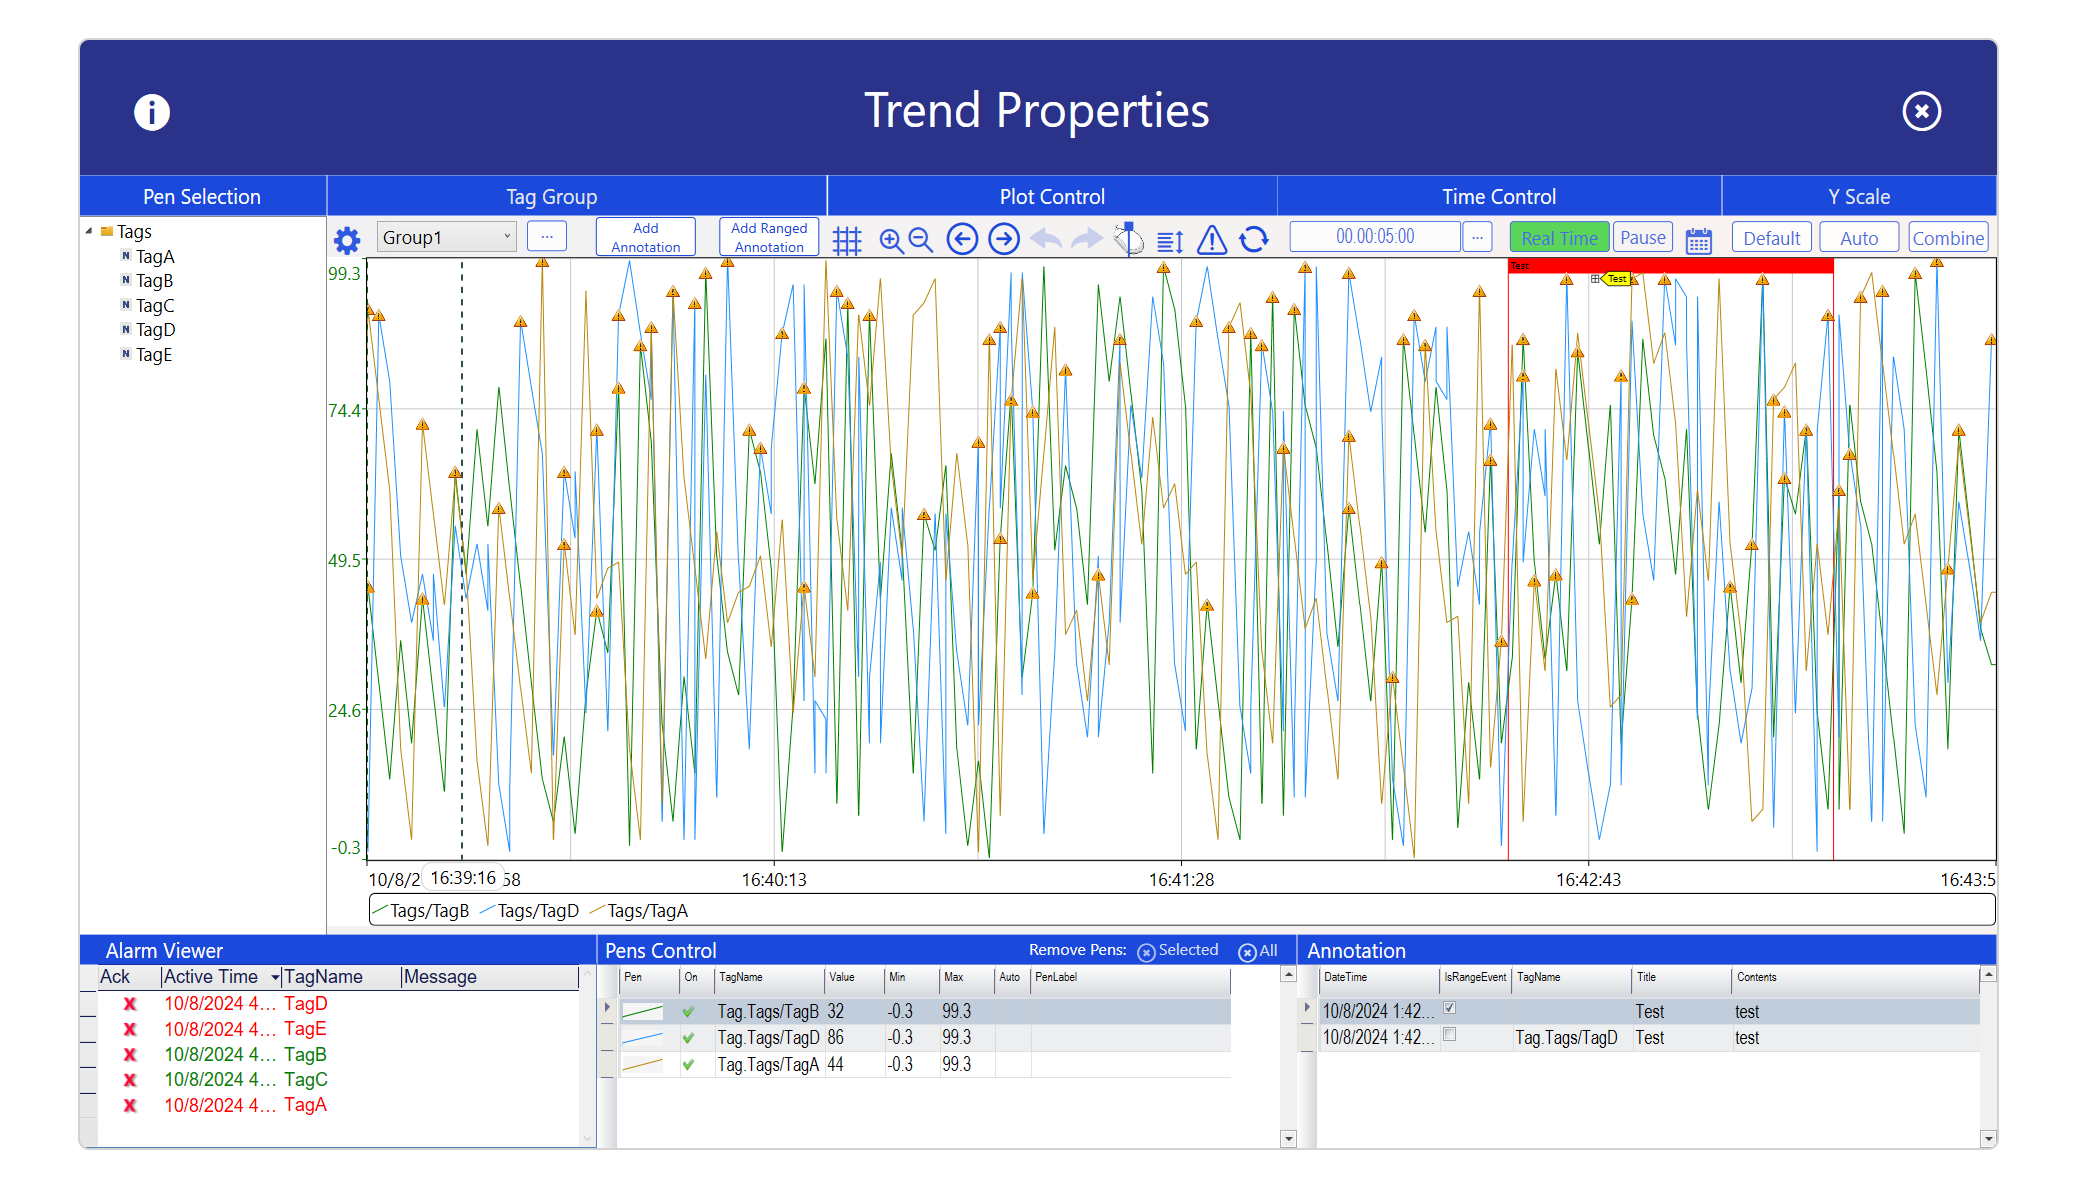
Task: Select TagC in the pen tree
Action: coord(155,306)
